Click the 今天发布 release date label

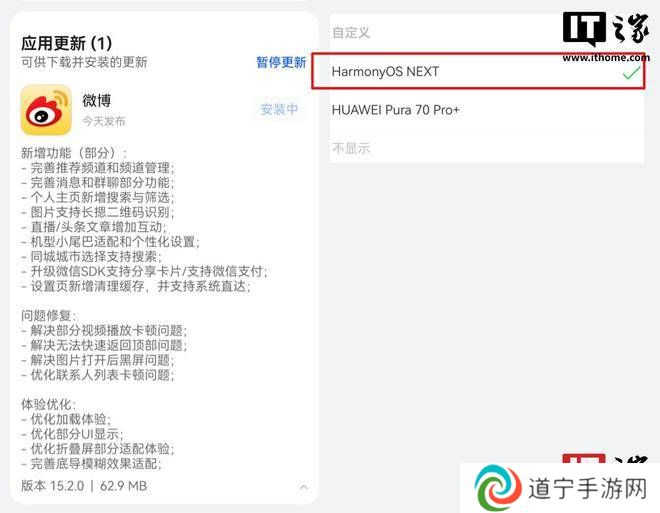point(104,121)
